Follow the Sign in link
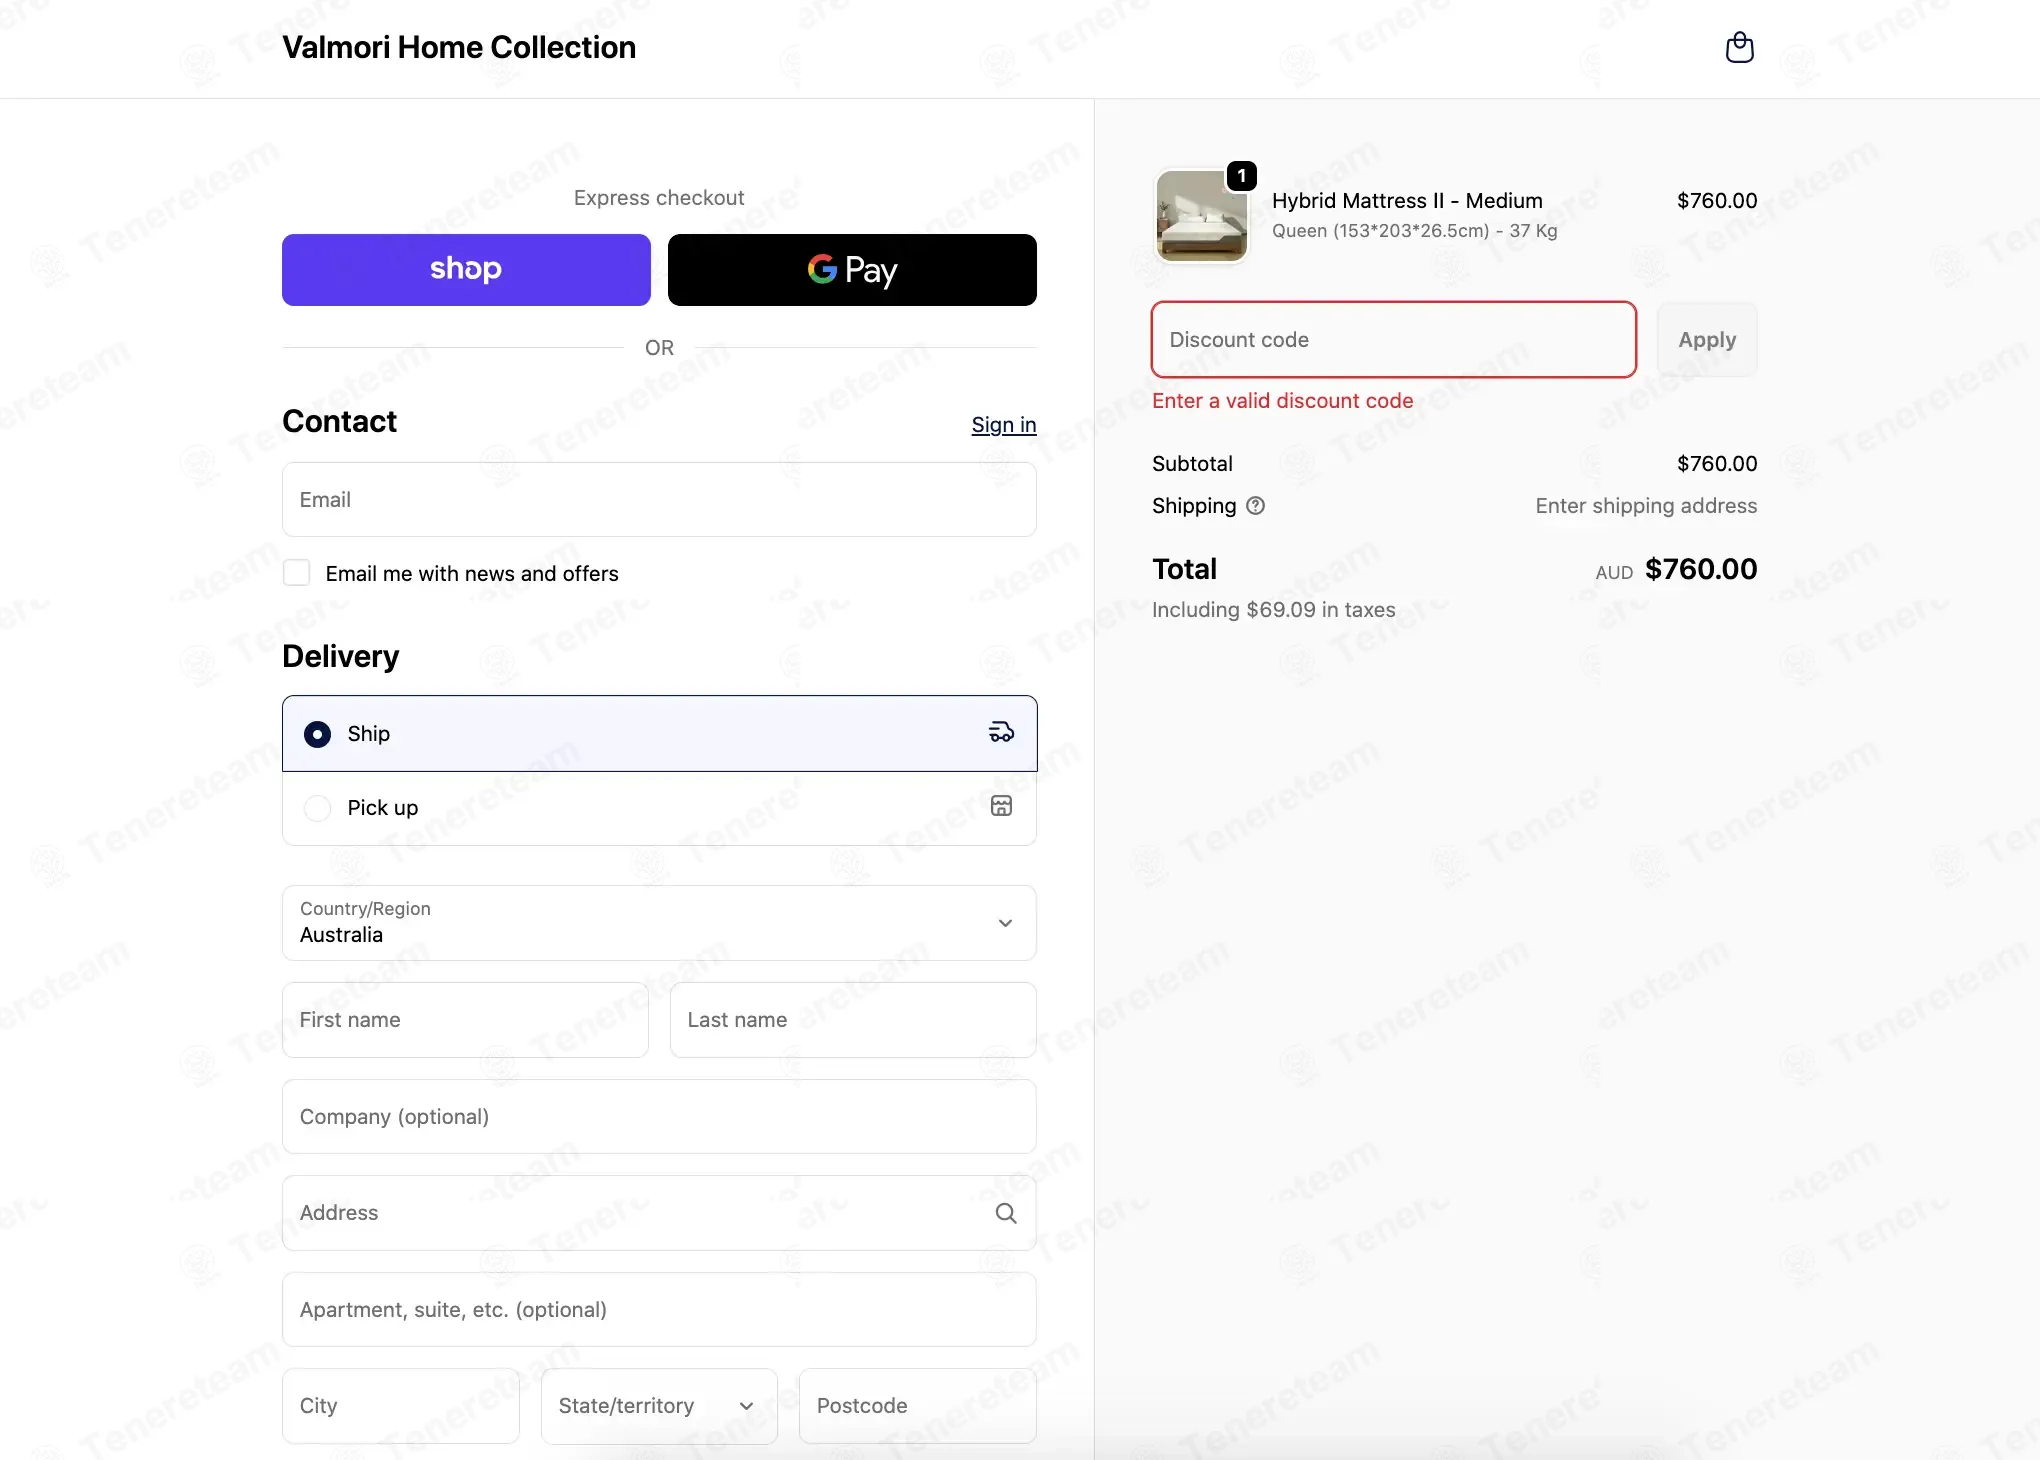 pyautogui.click(x=1003, y=425)
